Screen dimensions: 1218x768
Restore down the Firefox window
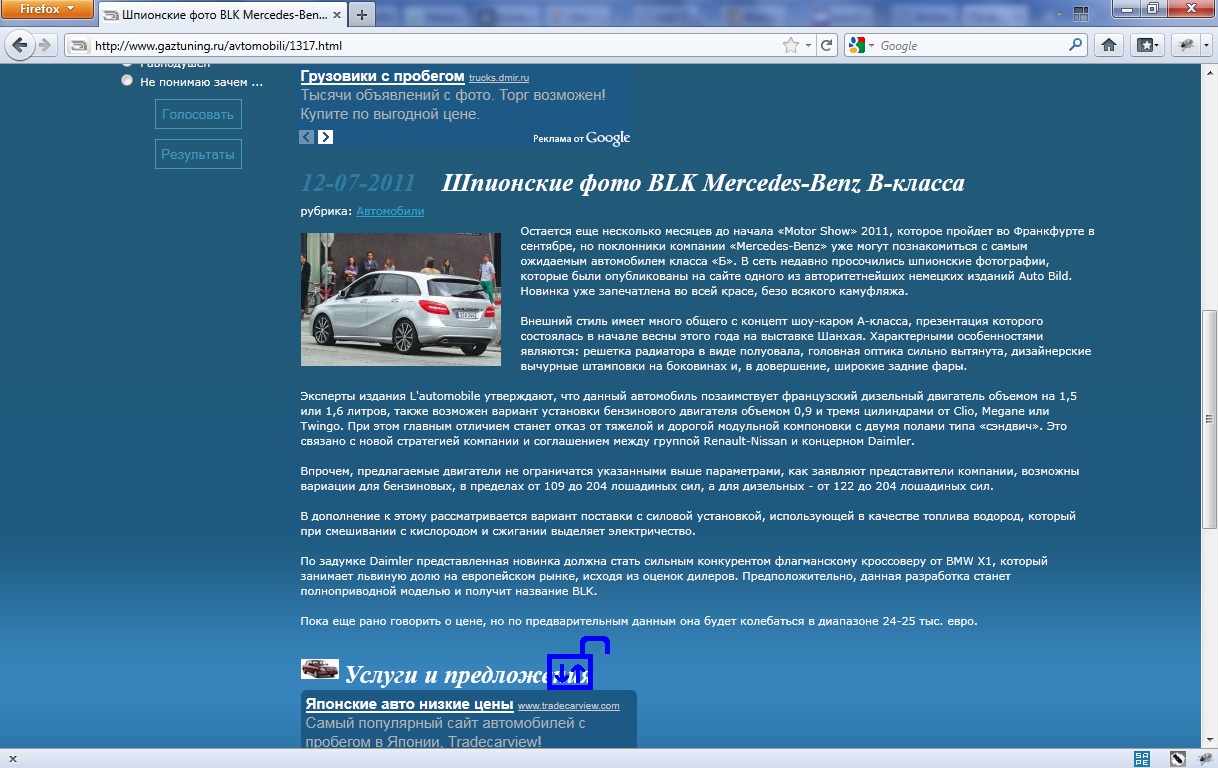(1152, 8)
